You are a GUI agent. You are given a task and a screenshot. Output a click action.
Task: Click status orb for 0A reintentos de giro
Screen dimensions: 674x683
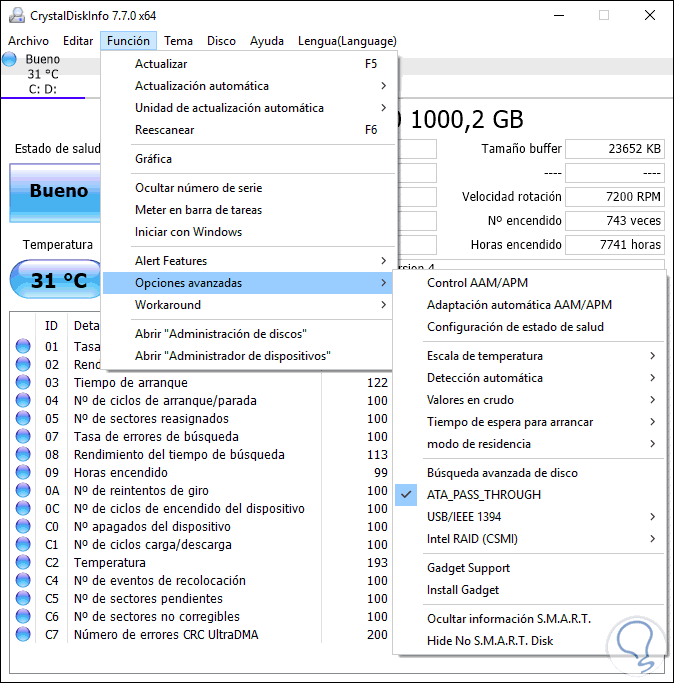(x=23, y=490)
